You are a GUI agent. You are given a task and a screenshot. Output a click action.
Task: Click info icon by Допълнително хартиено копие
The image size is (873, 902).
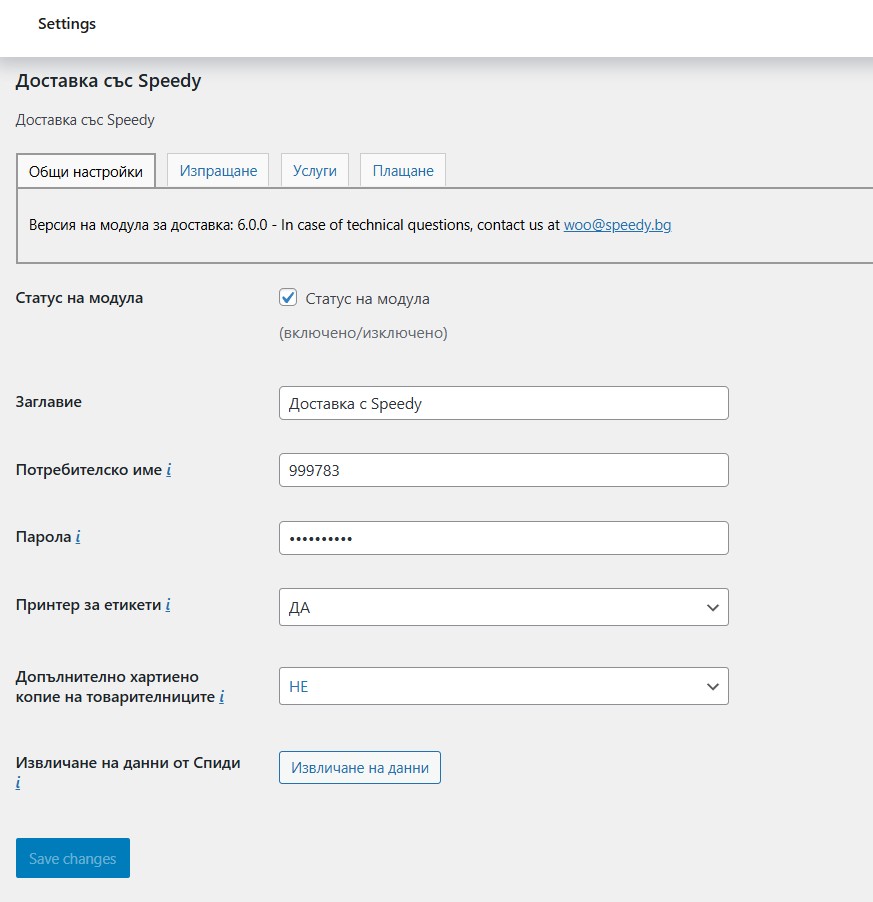click(221, 697)
